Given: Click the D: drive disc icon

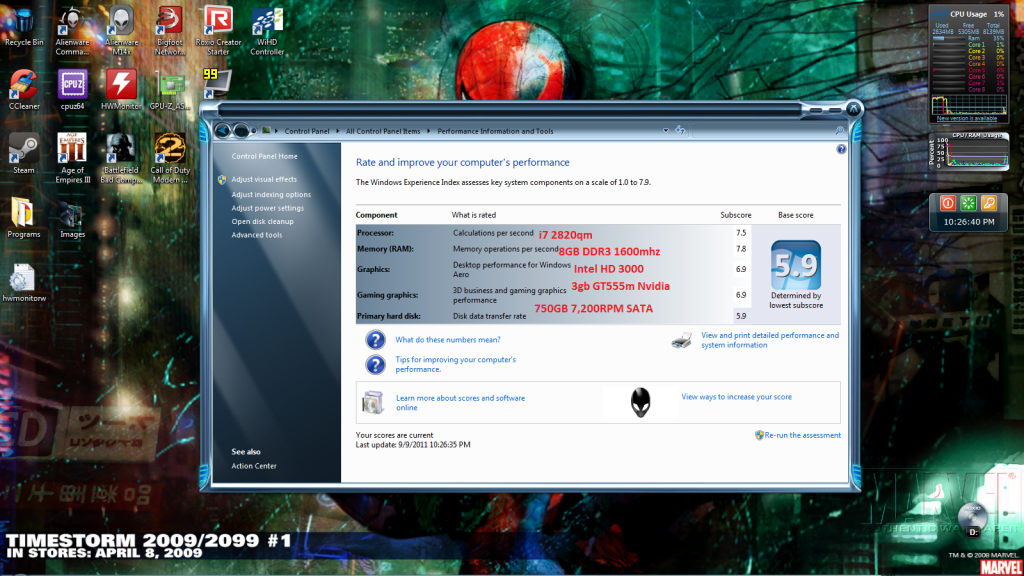Looking at the screenshot, I should (973, 519).
